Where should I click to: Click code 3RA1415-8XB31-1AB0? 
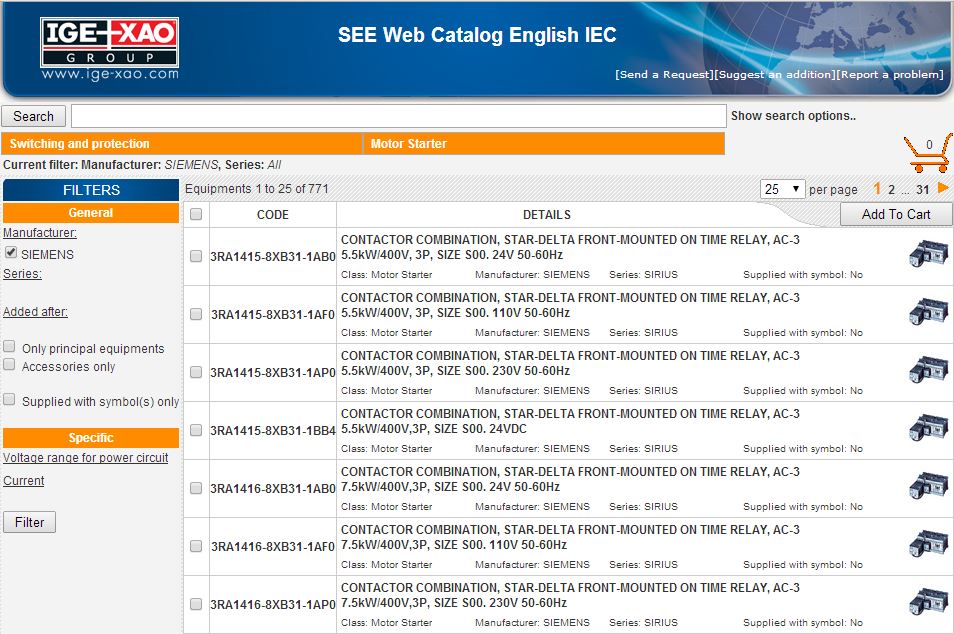[x=273, y=257]
